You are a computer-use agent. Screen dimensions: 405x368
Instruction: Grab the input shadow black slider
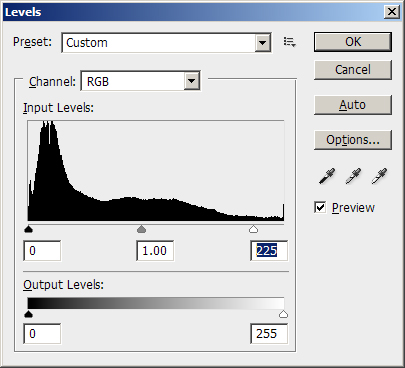(29, 229)
